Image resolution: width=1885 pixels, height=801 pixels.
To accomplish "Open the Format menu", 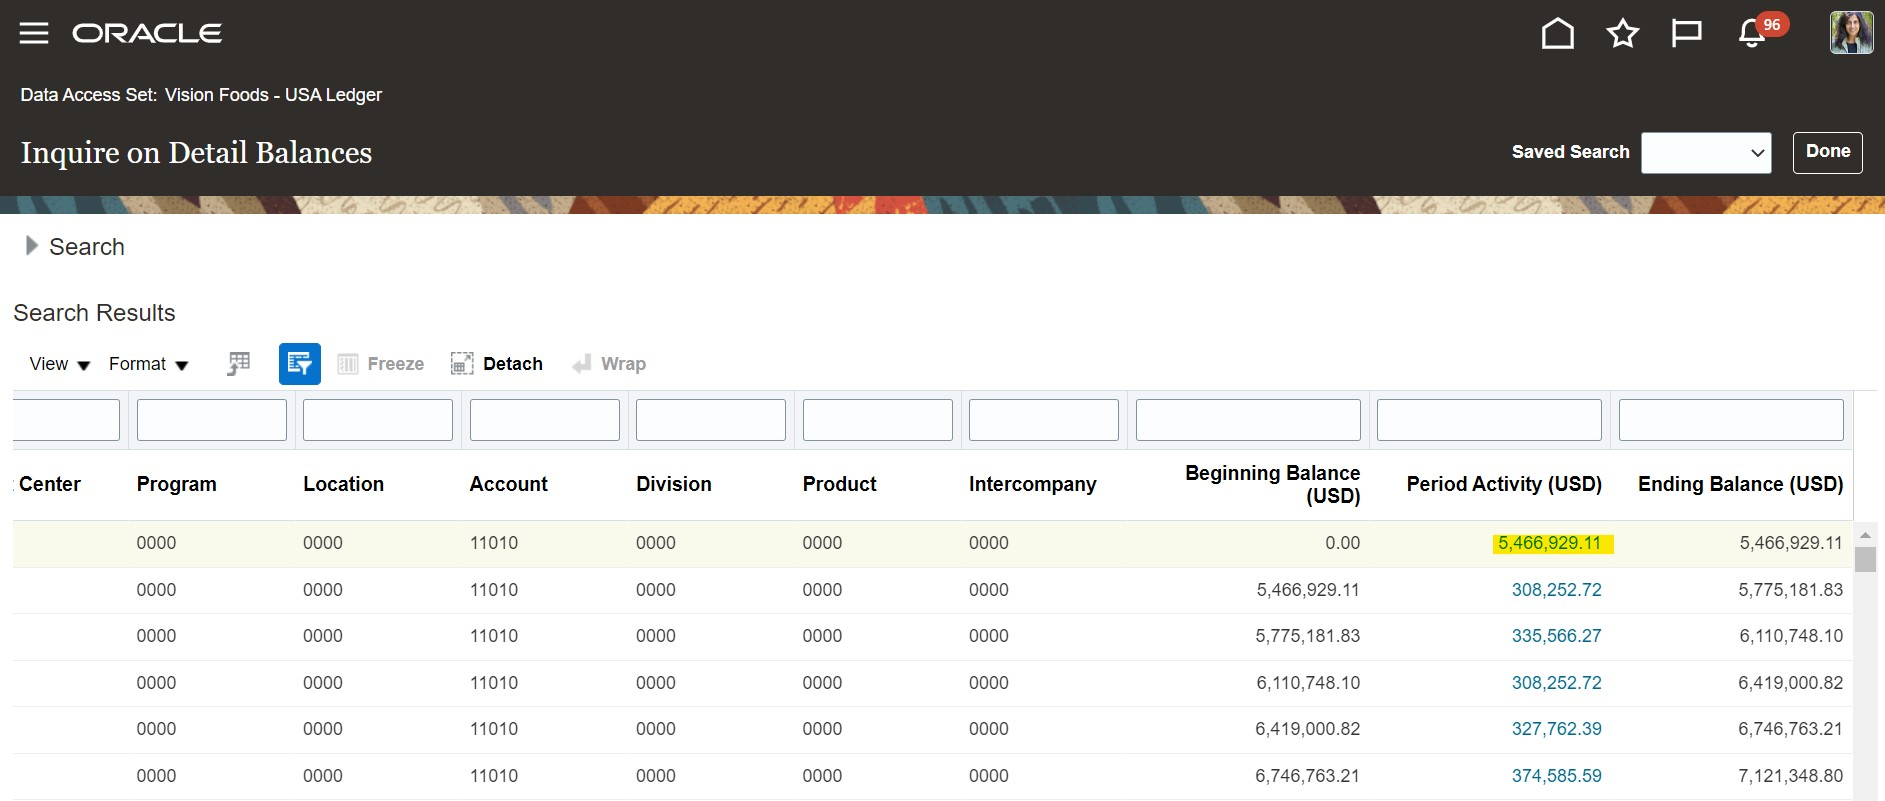I will click(x=149, y=364).
